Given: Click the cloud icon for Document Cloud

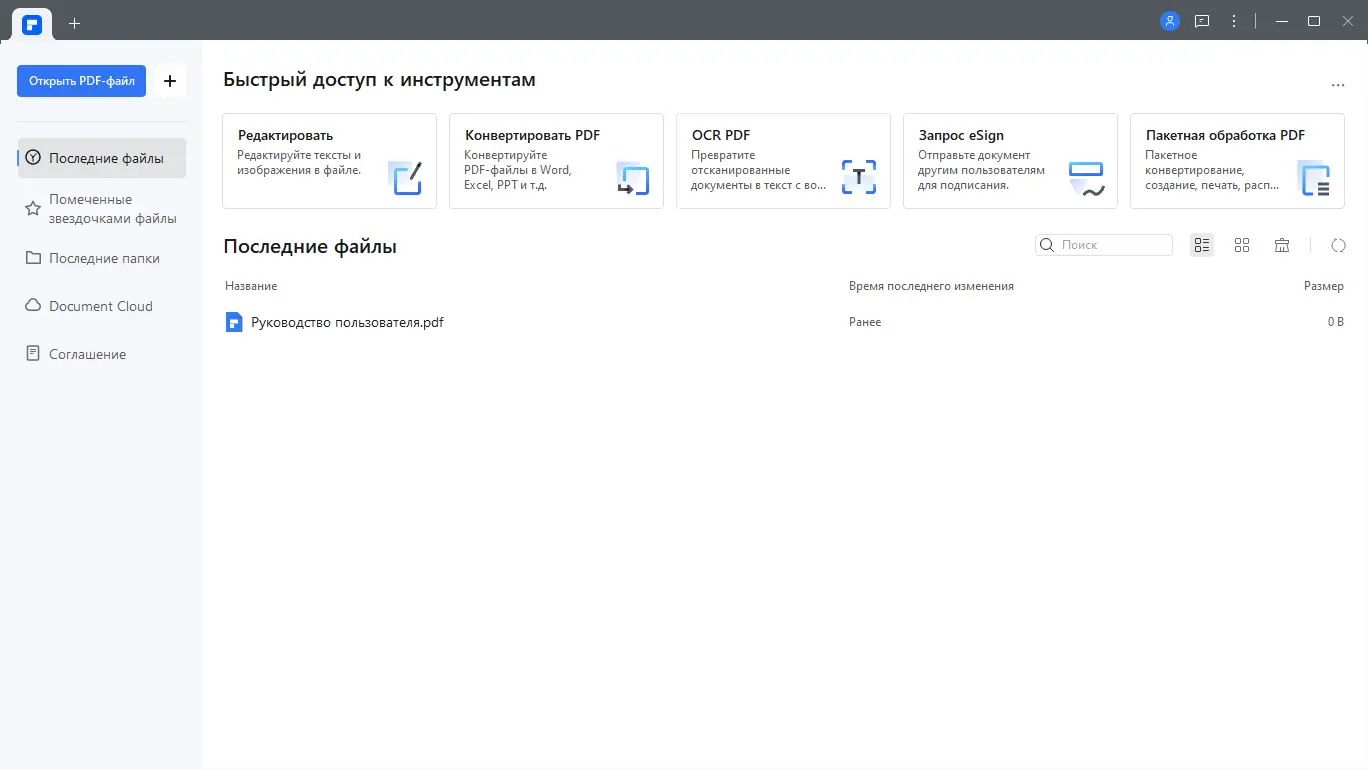Looking at the screenshot, I should [33, 306].
